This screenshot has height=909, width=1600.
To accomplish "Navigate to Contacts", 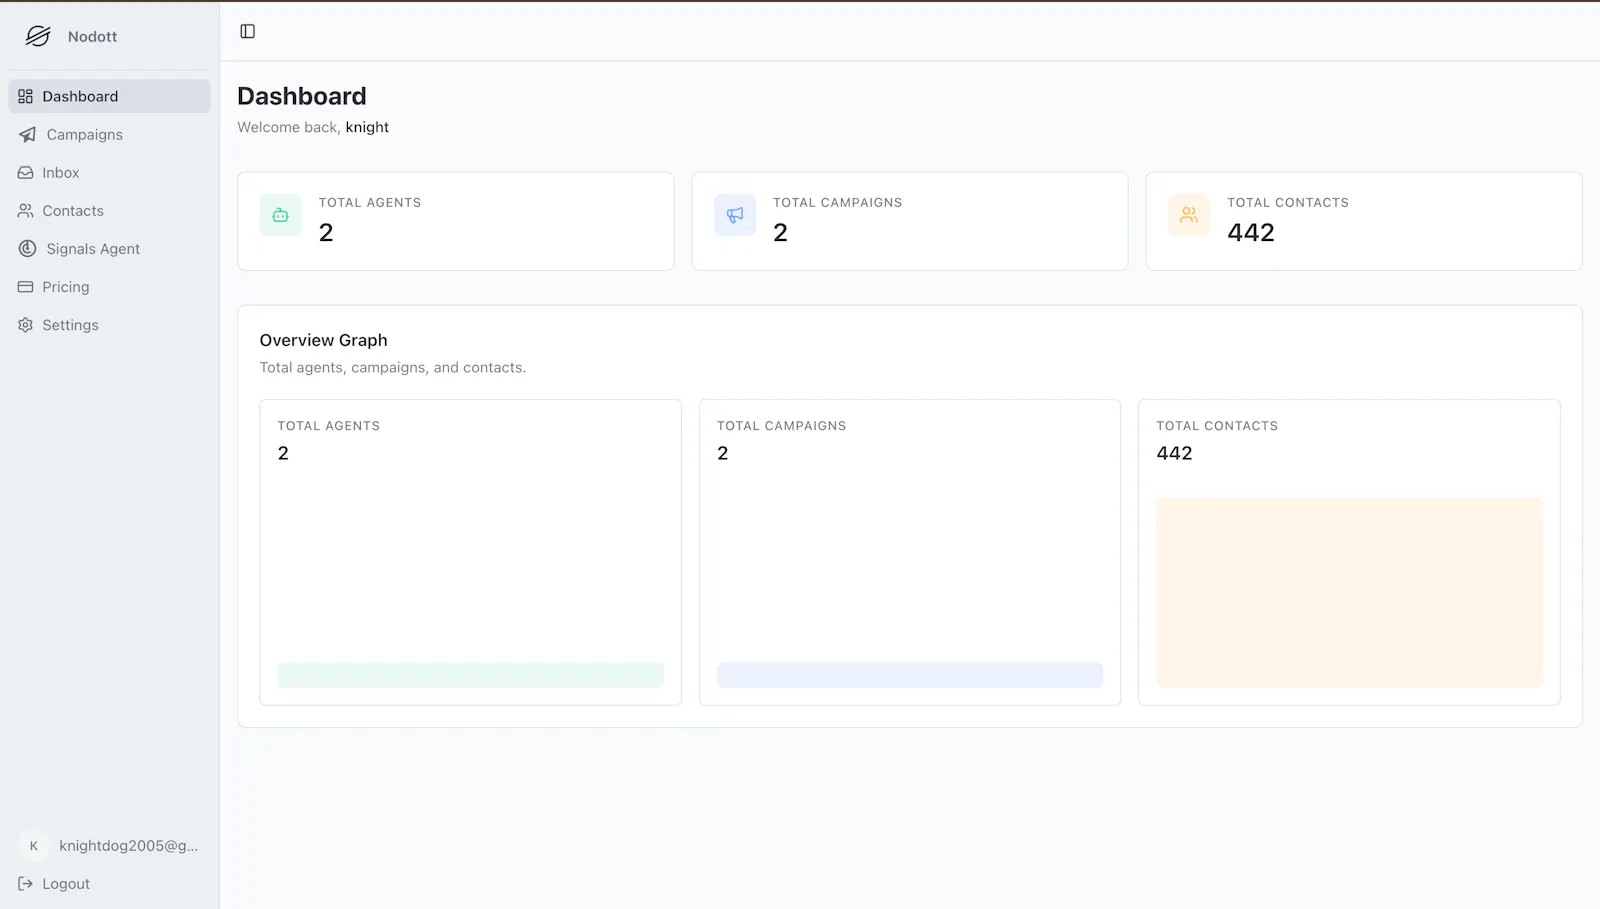I will coord(109,210).
